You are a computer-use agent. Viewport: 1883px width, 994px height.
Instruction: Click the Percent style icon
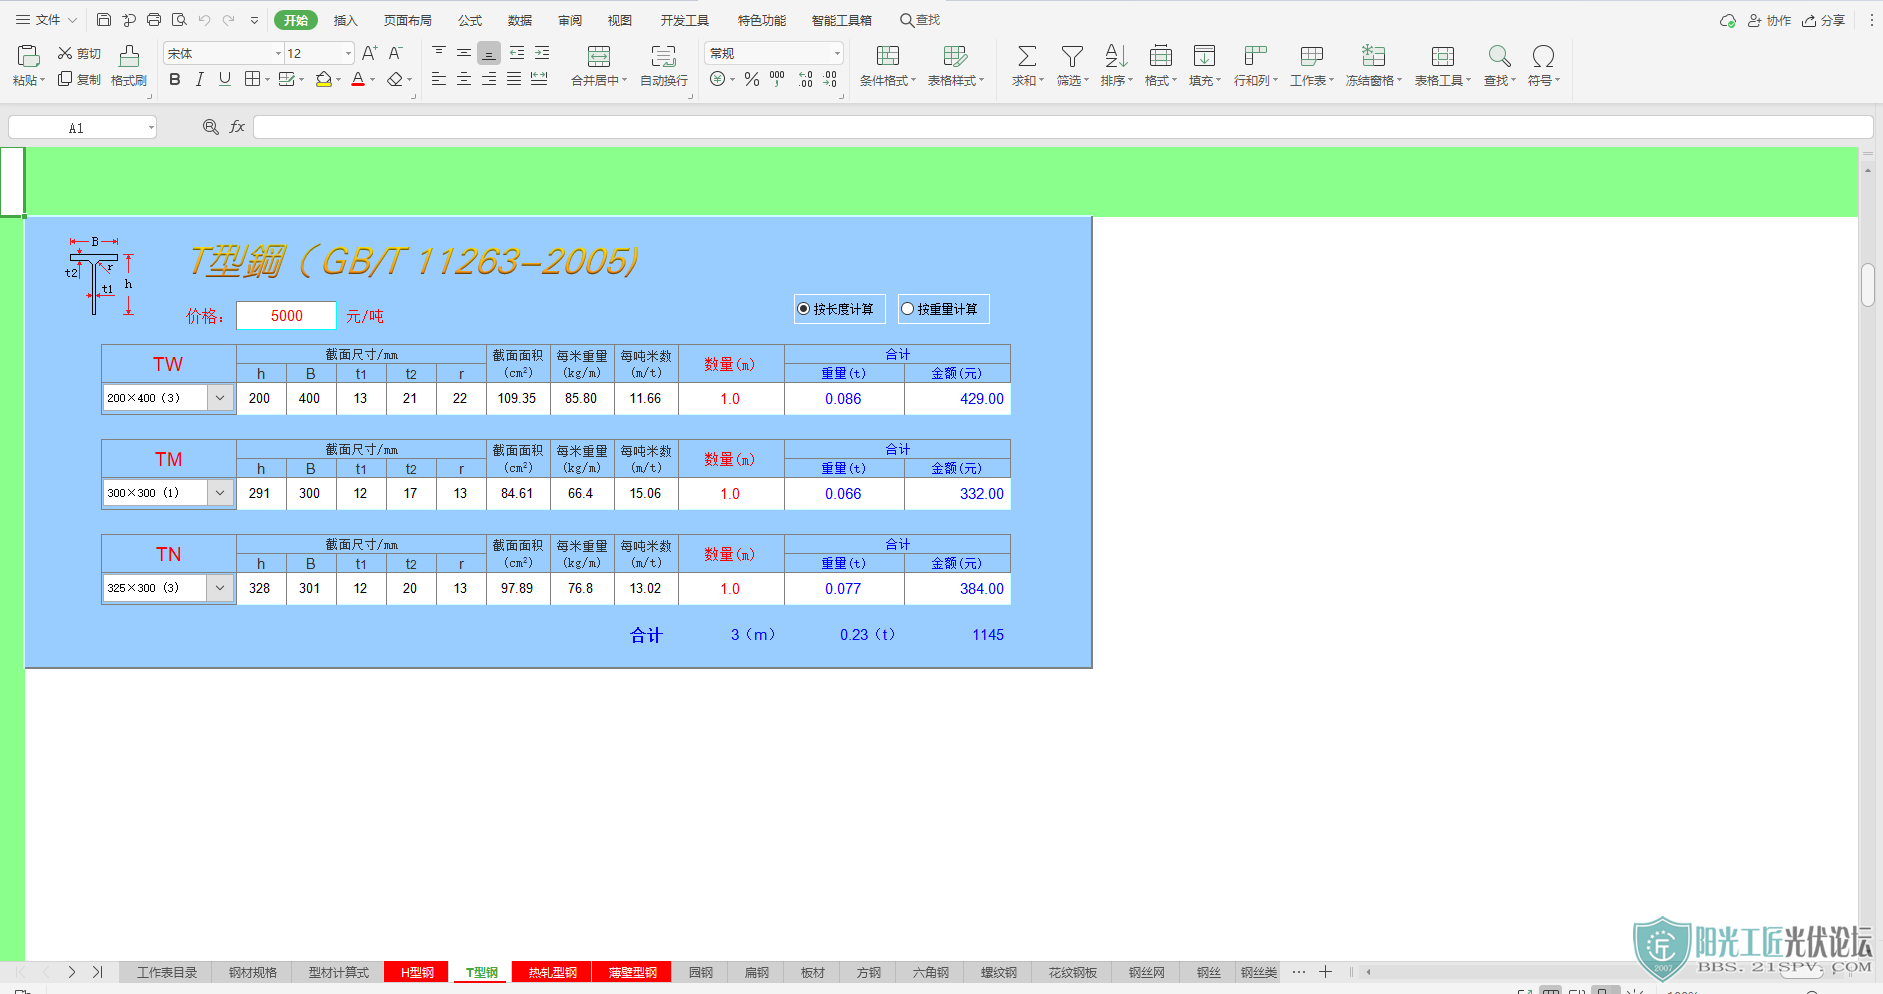[752, 79]
